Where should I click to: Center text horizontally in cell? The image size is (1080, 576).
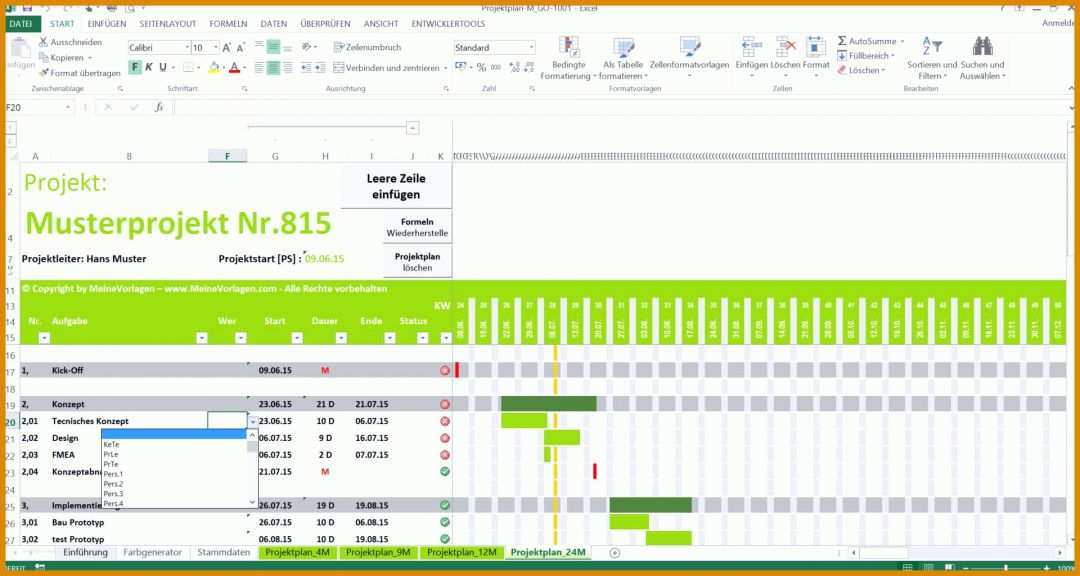click(x=273, y=68)
